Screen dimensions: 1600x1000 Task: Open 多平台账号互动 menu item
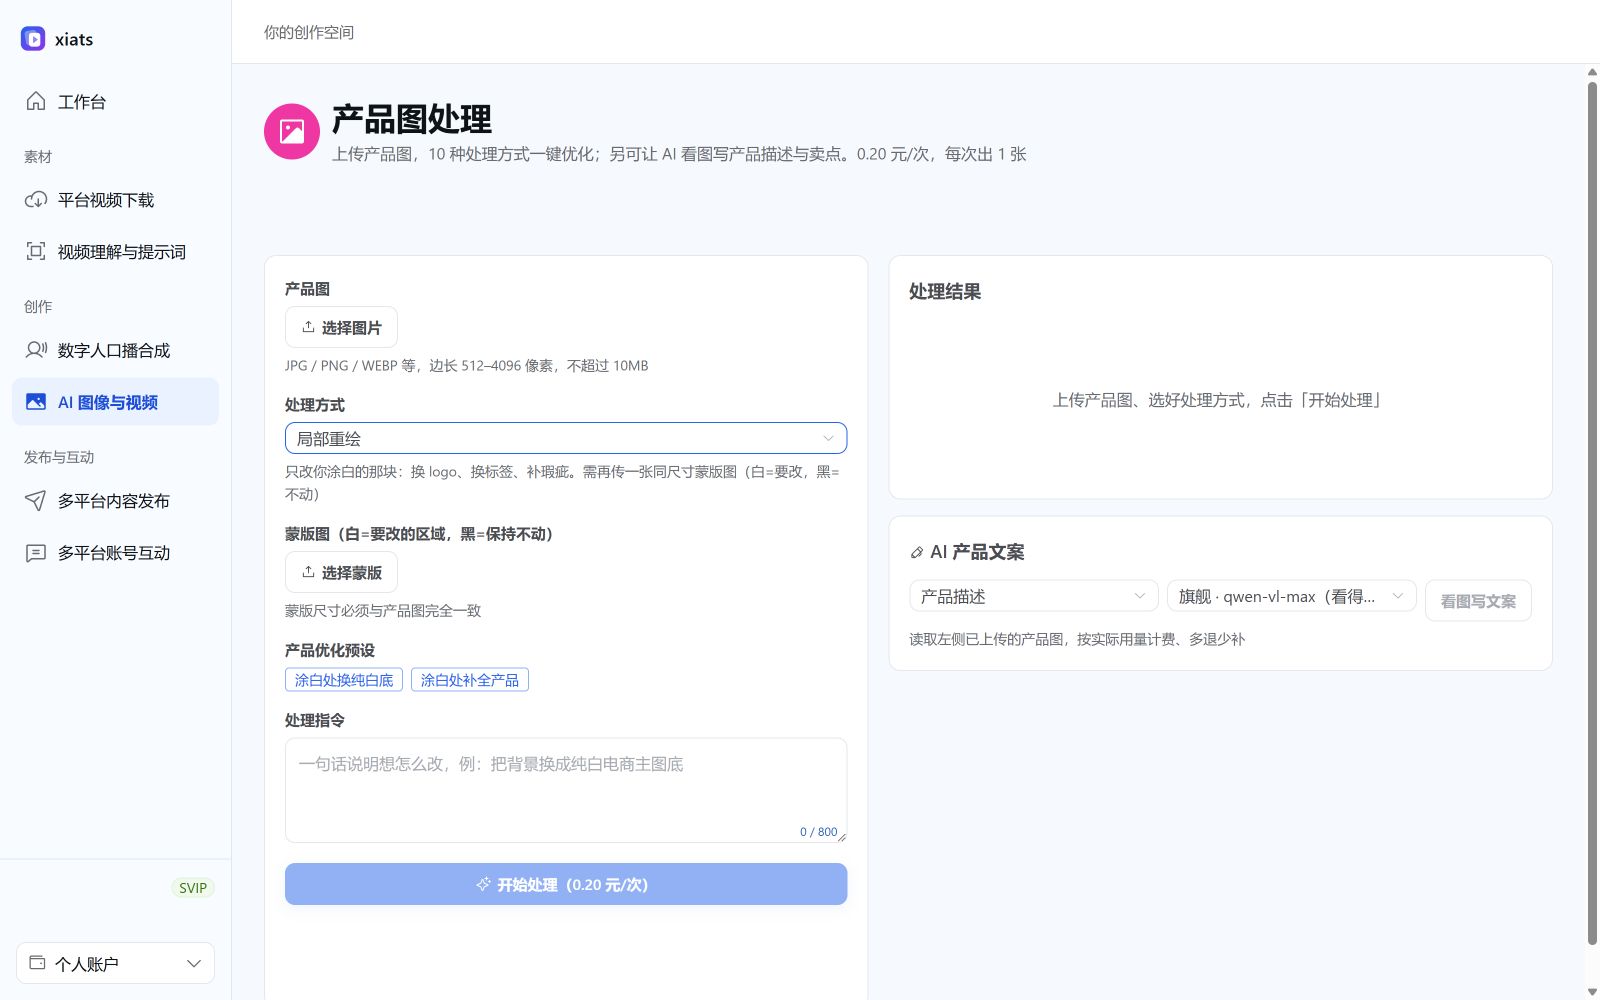click(115, 553)
